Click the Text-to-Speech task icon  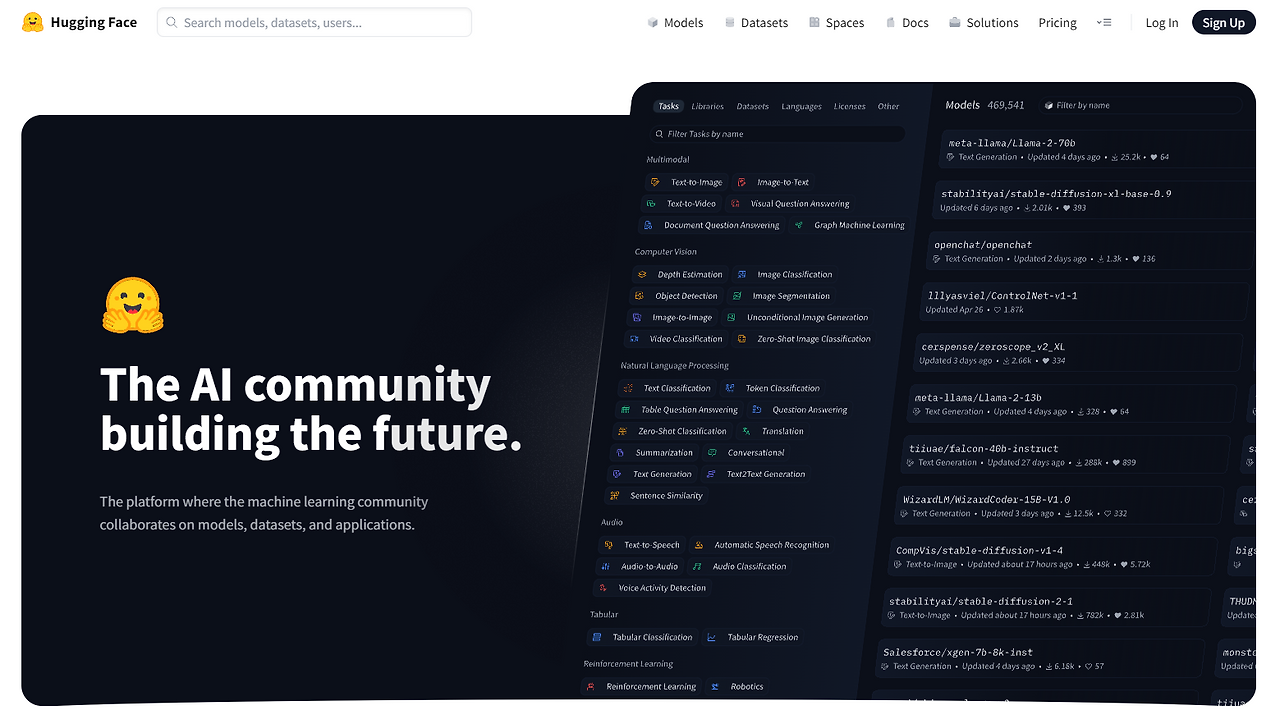609,545
